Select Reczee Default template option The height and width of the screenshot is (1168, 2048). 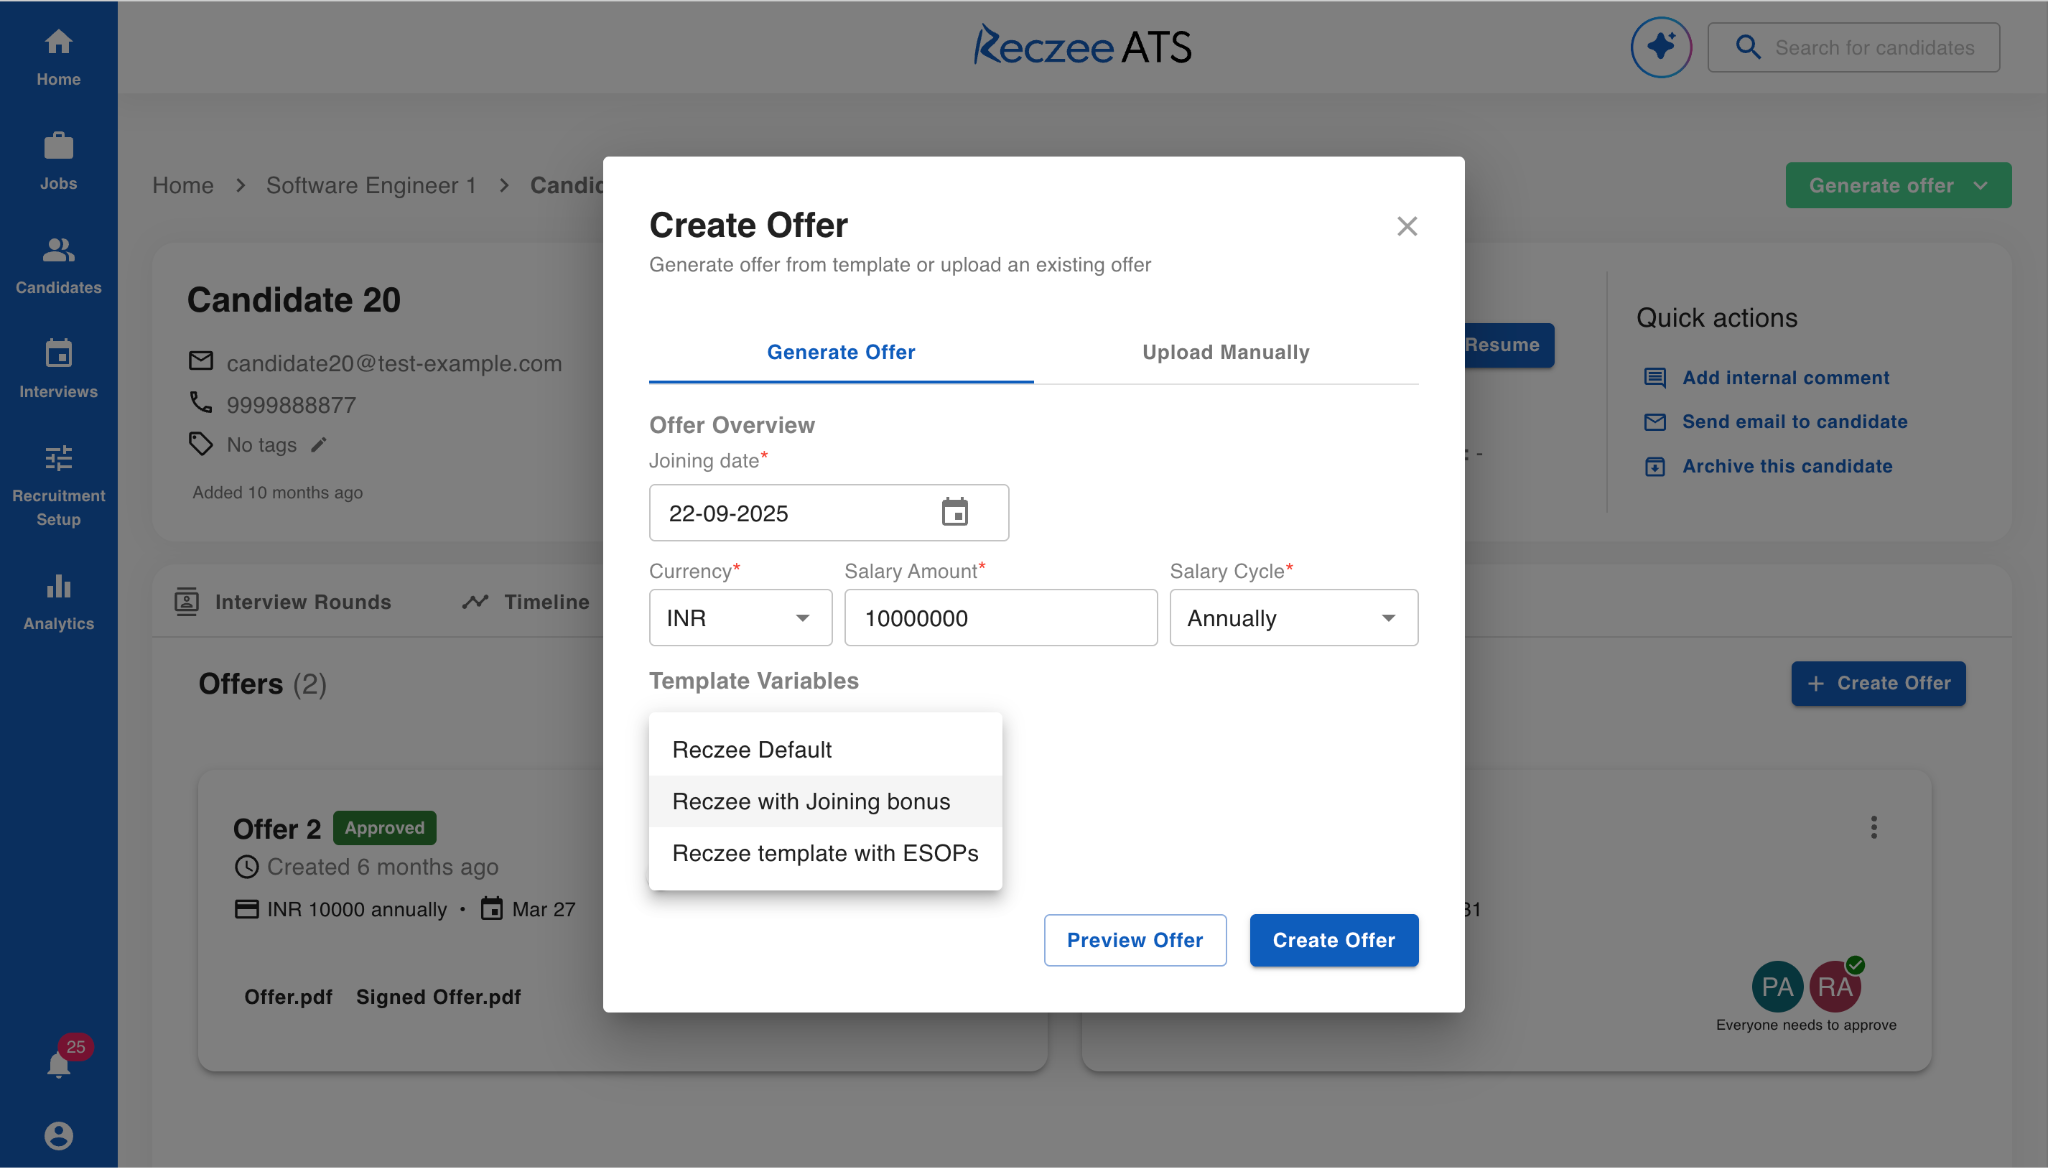click(x=825, y=750)
